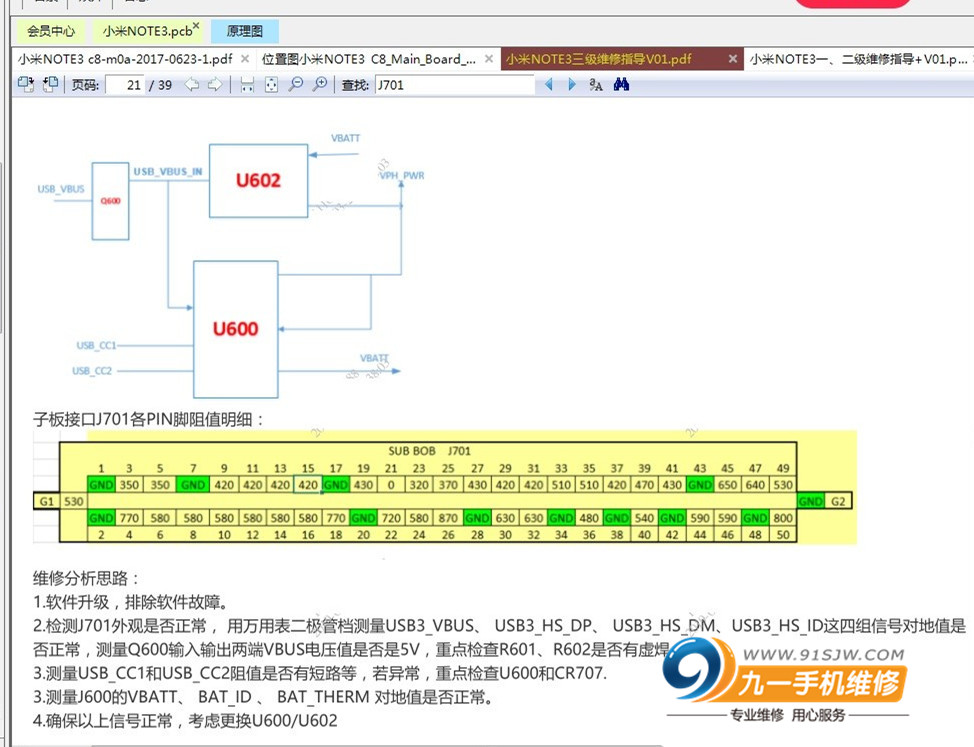Go to the next page arrow
The height and width of the screenshot is (747, 974).
[215, 84]
